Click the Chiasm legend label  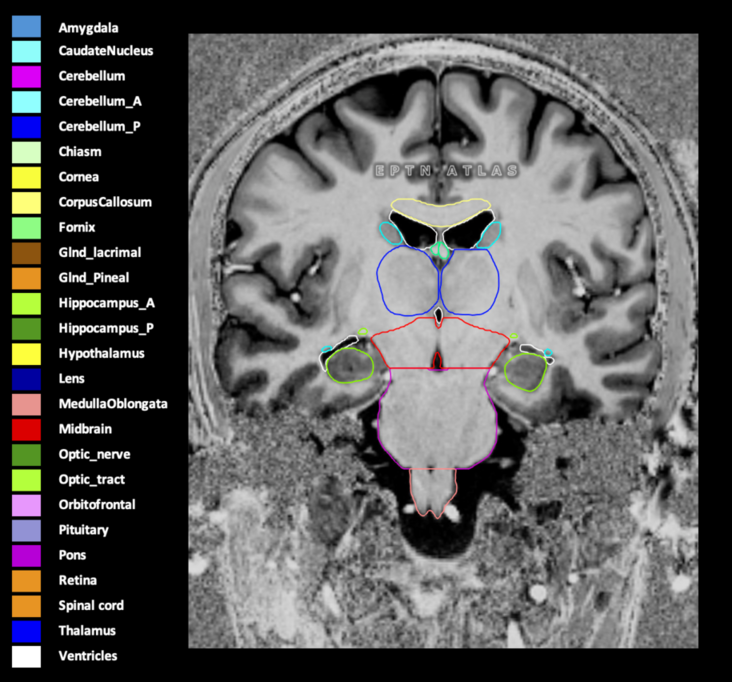[80, 152]
